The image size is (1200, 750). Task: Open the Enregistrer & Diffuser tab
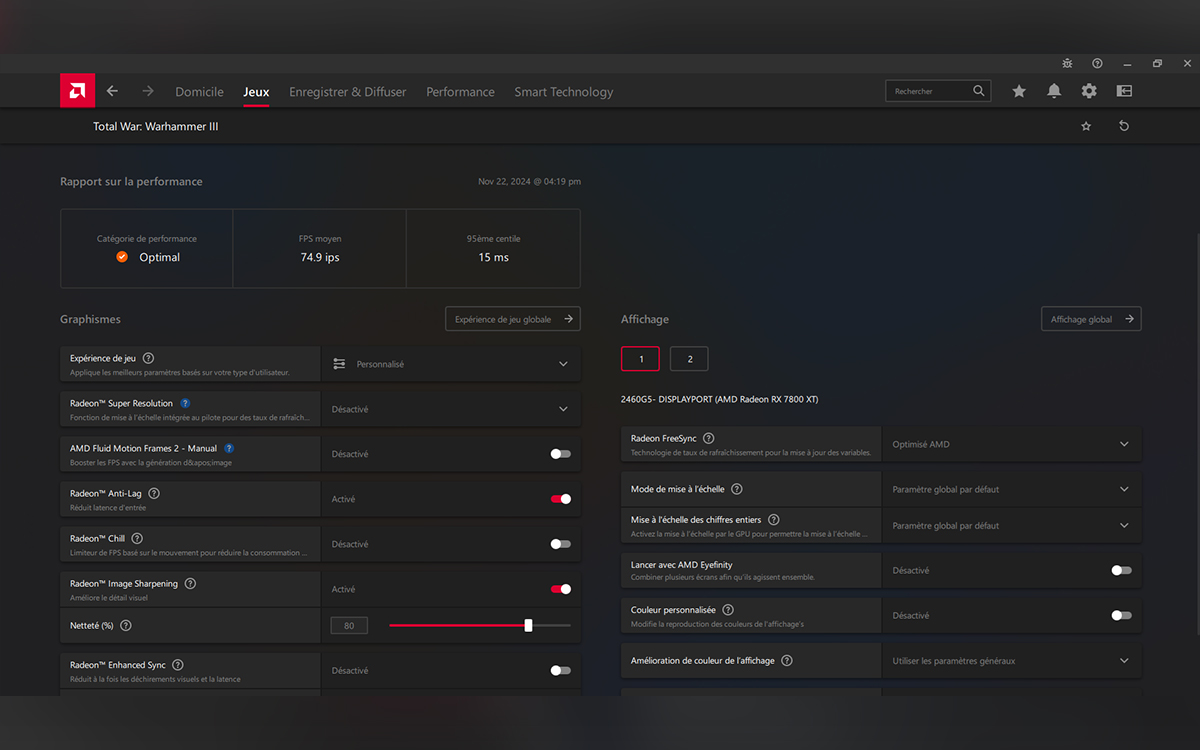point(348,92)
